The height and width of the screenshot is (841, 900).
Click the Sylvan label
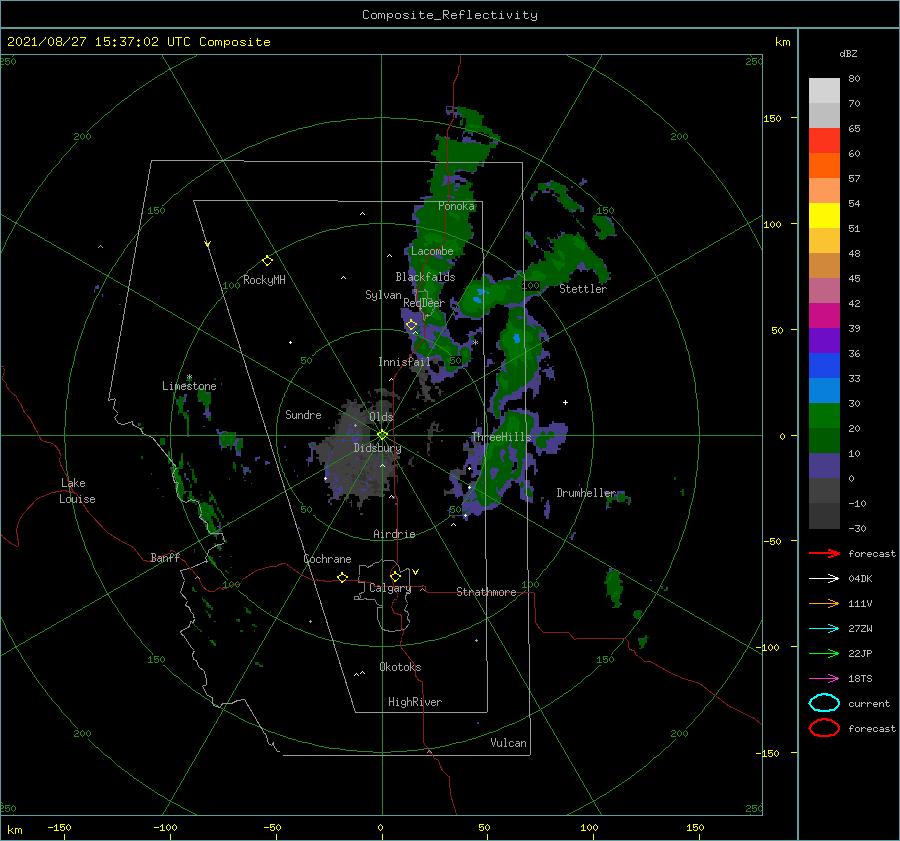tap(383, 295)
